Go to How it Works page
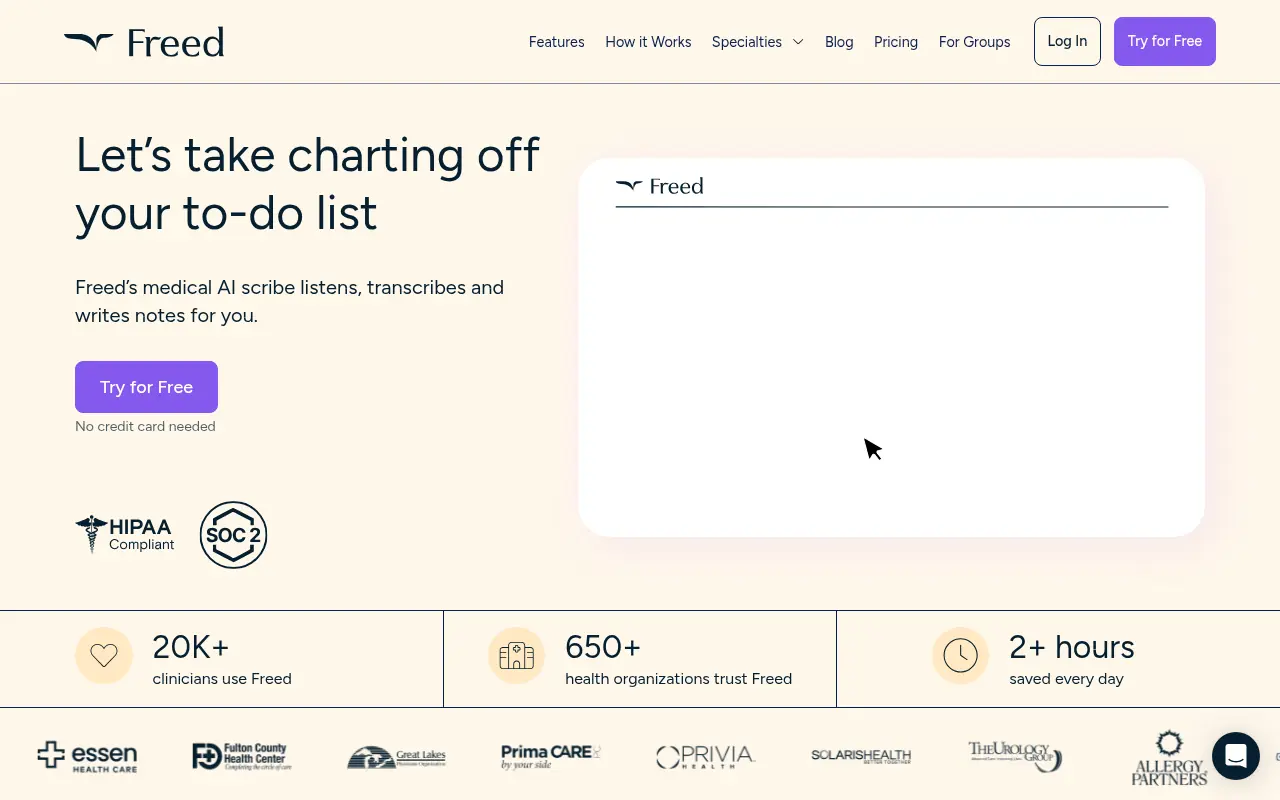The width and height of the screenshot is (1280, 800). coord(648,42)
